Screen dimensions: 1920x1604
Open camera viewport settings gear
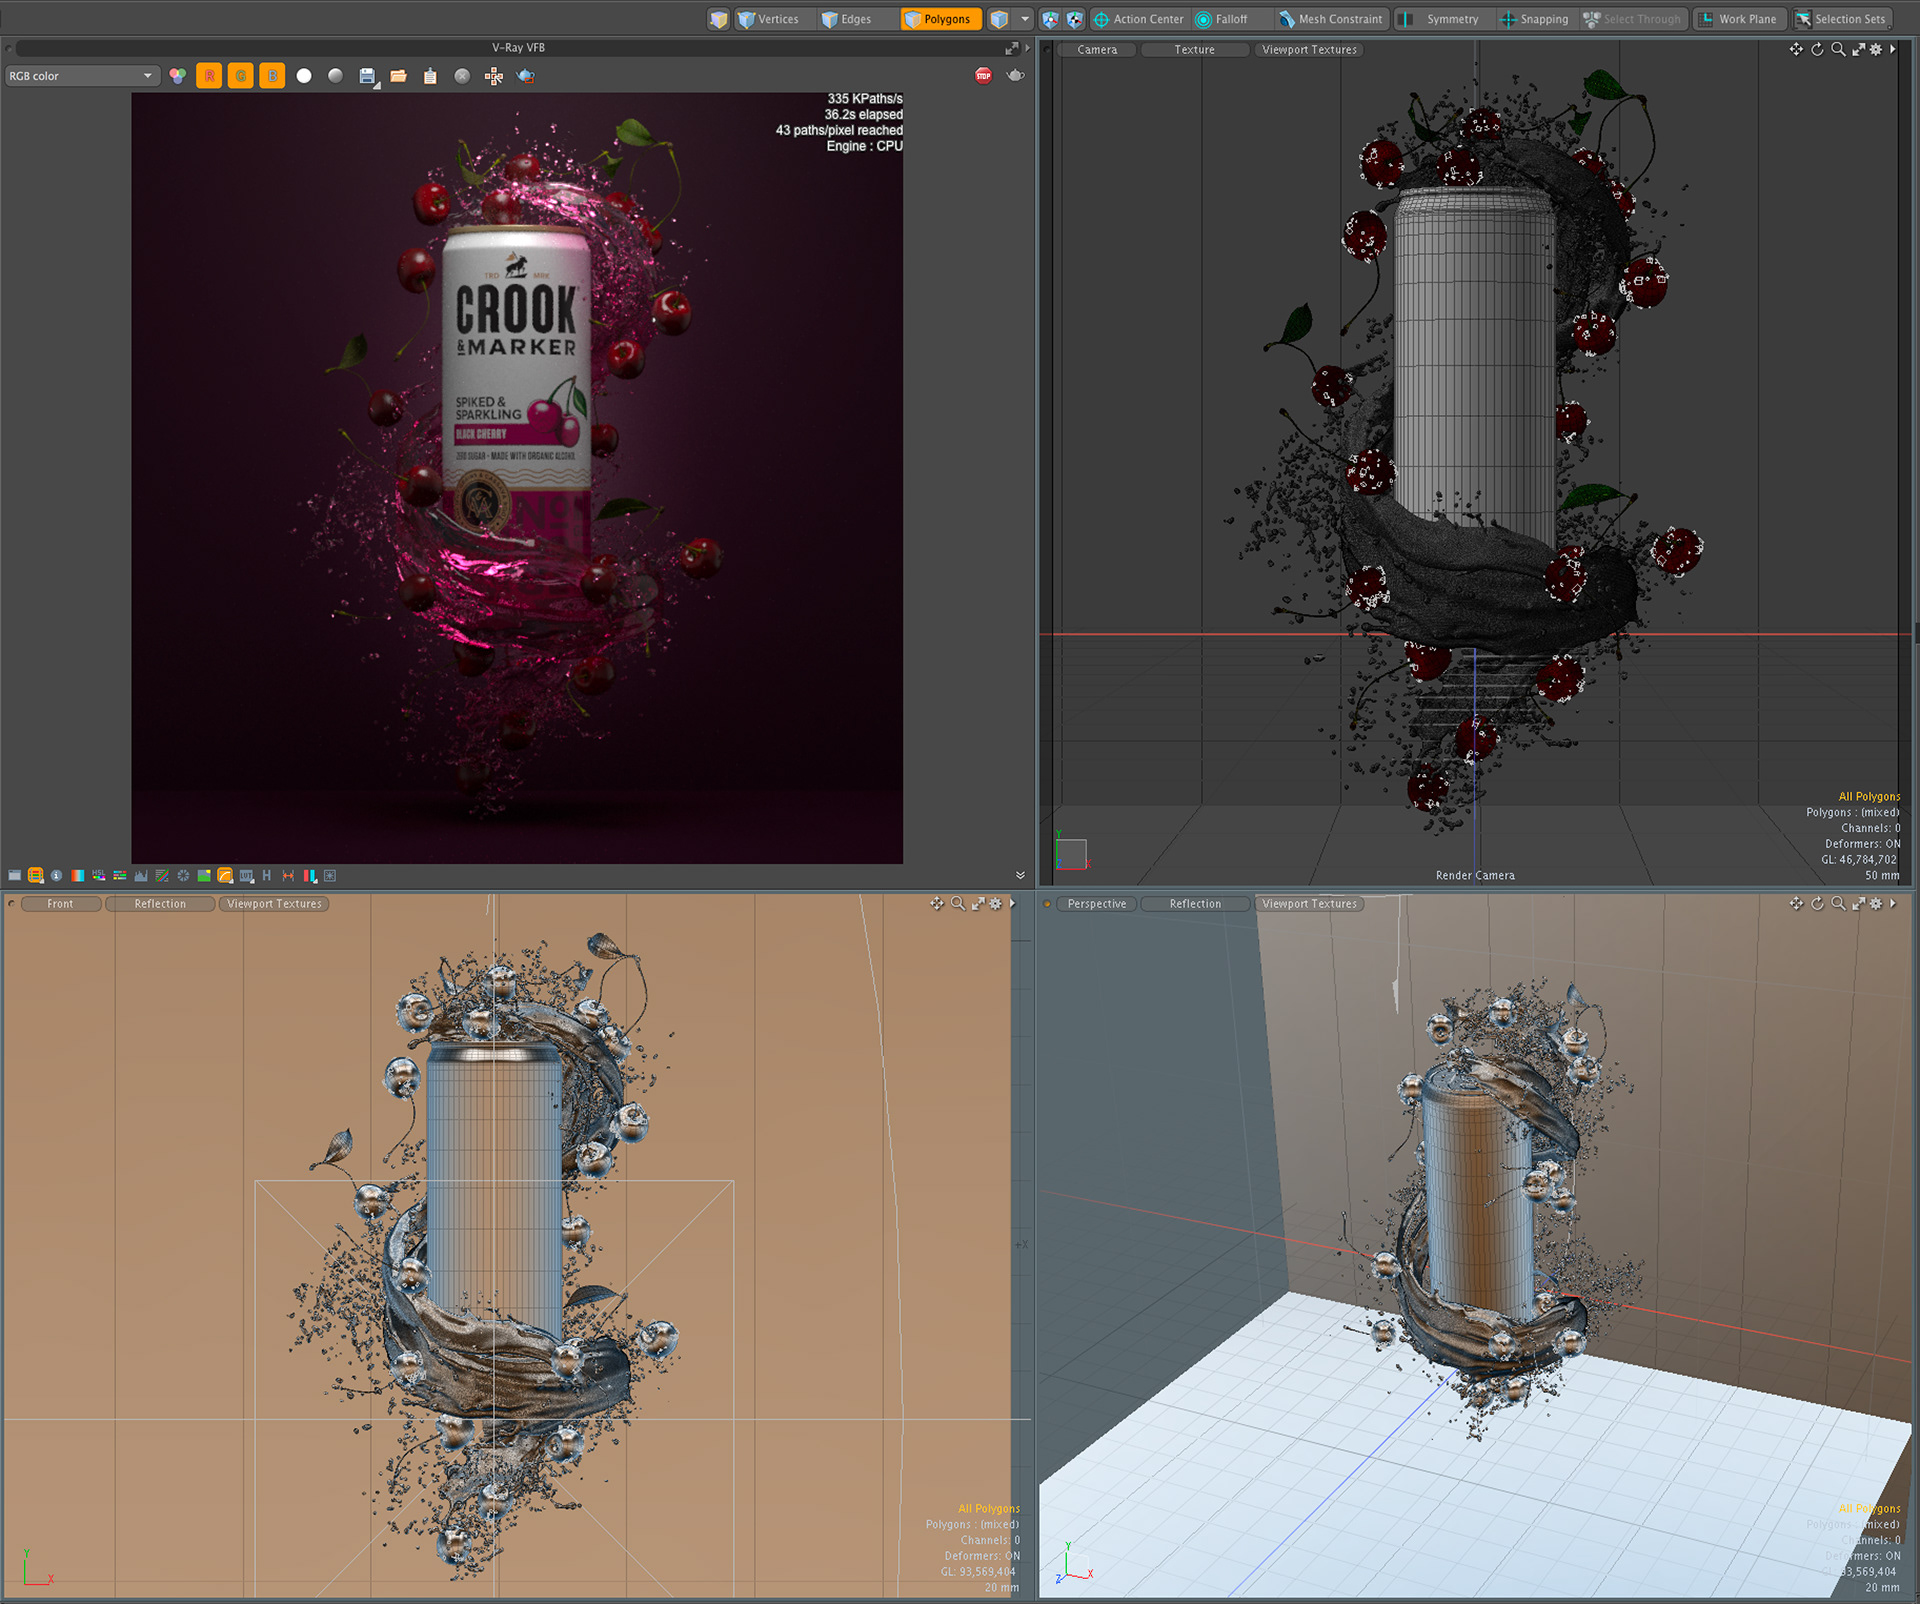tap(1876, 49)
